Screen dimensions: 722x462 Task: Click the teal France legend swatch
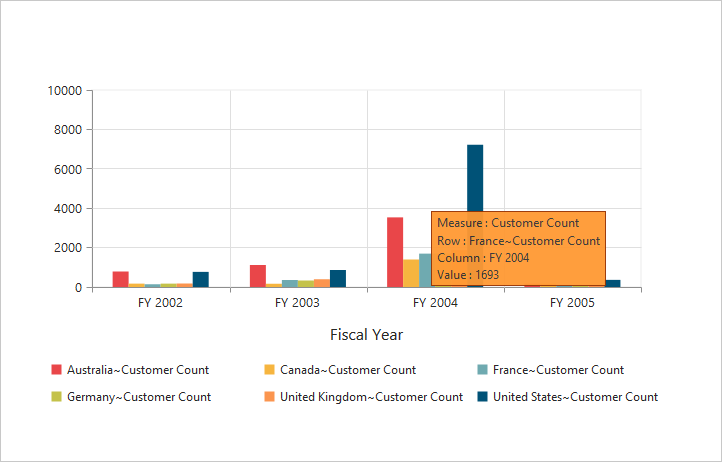click(483, 370)
